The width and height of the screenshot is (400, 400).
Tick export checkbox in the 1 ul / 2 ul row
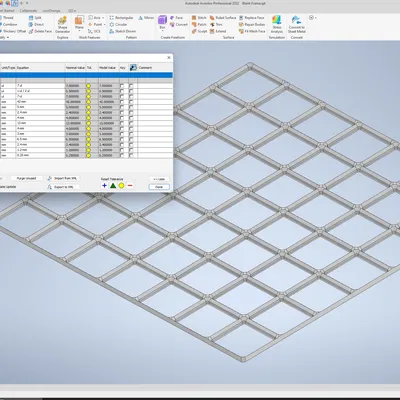pos(131,91)
